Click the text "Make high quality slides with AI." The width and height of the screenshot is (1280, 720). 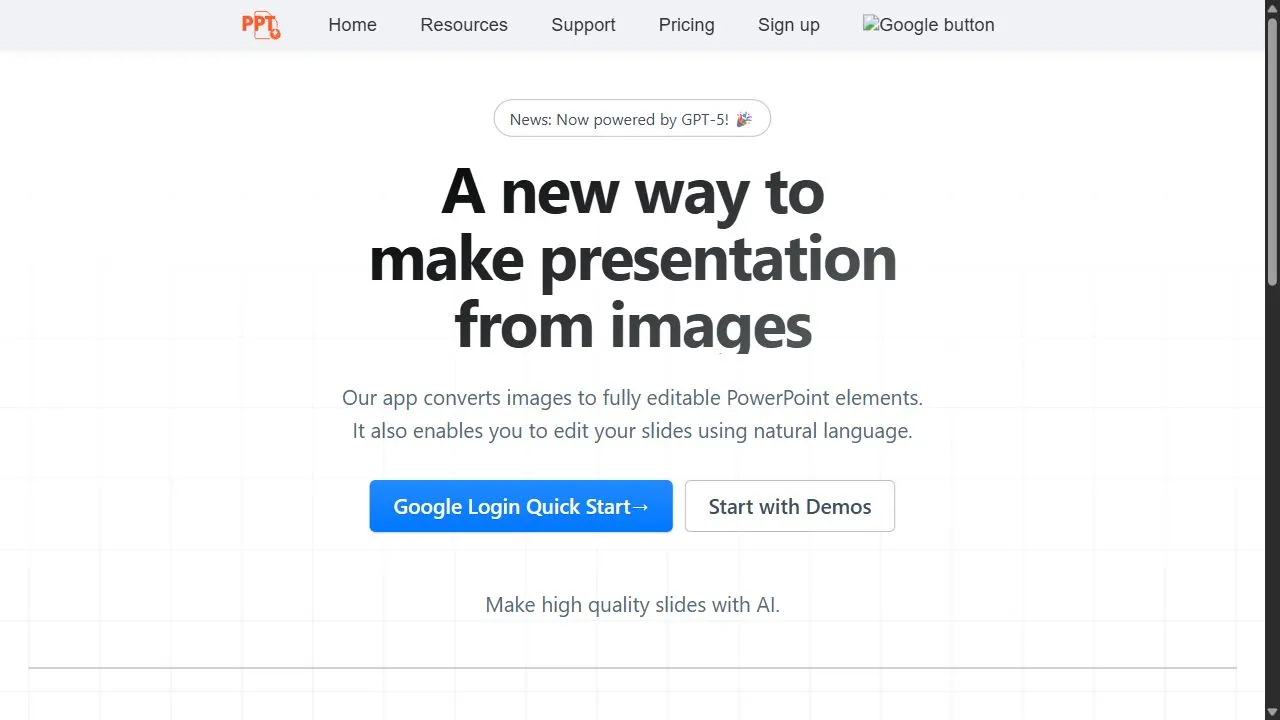pyautogui.click(x=632, y=605)
